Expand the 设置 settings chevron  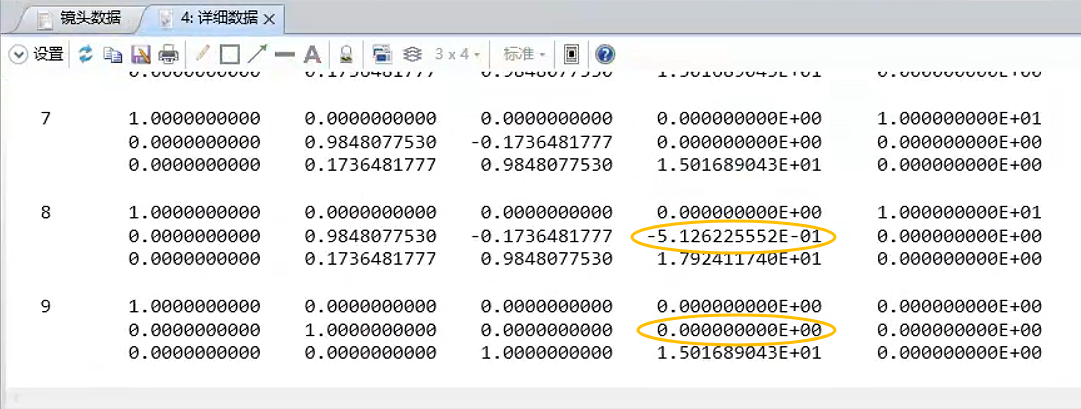coord(18,54)
